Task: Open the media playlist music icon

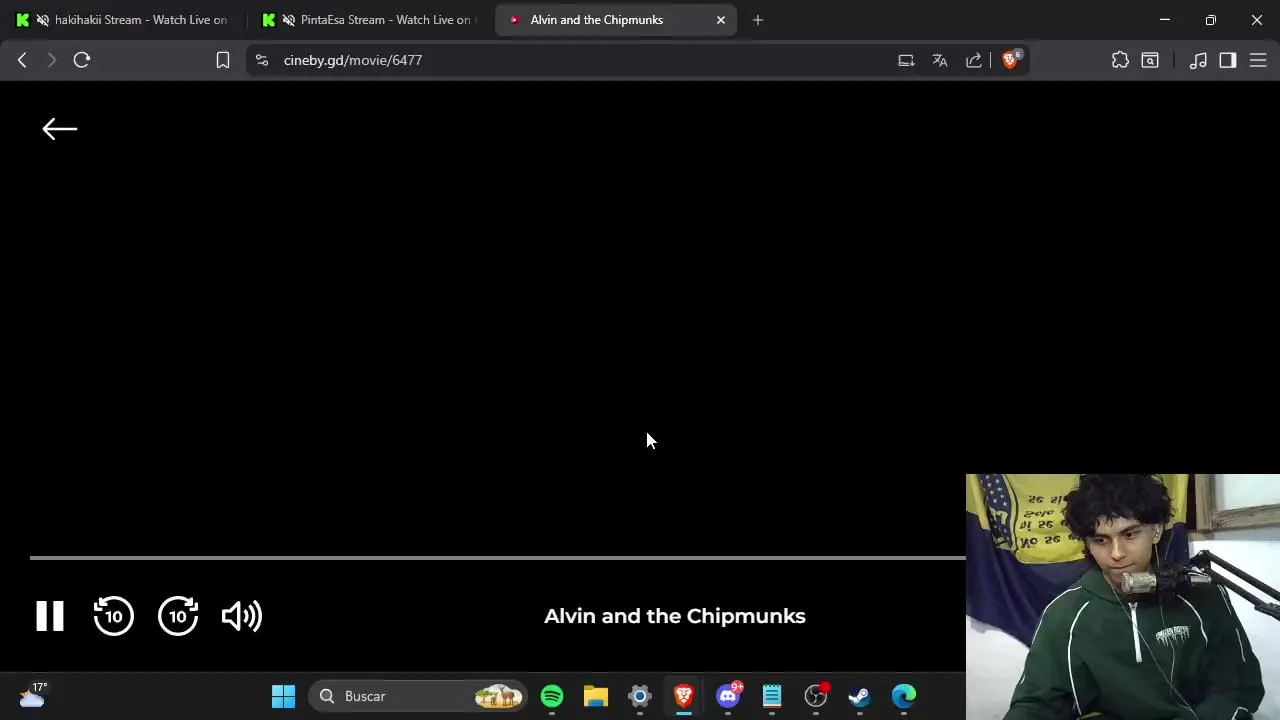Action: click(x=1198, y=60)
